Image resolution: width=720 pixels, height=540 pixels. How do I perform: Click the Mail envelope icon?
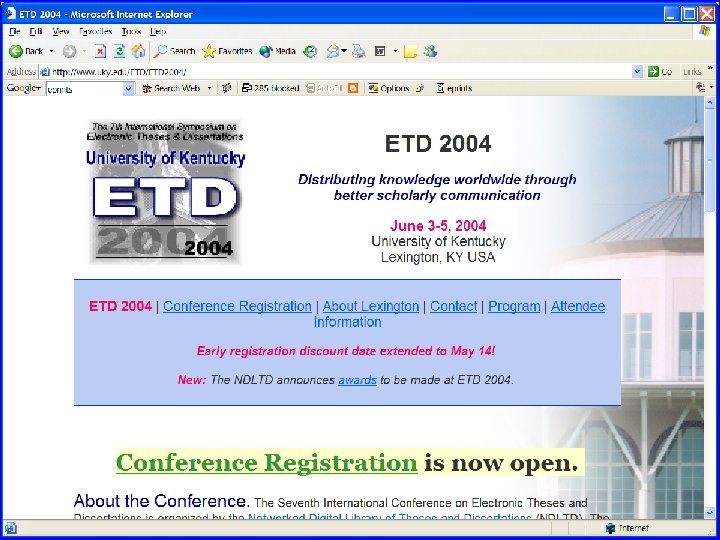(333, 51)
